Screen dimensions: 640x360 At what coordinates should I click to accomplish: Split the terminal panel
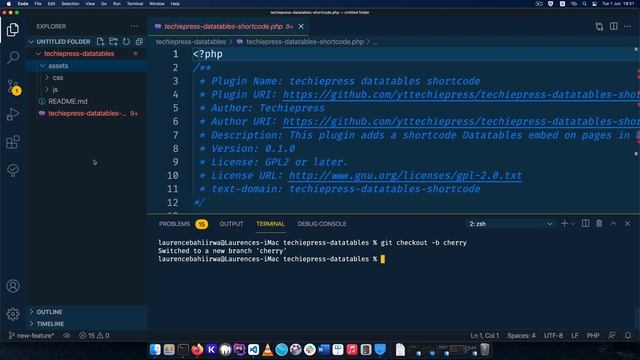click(586, 223)
